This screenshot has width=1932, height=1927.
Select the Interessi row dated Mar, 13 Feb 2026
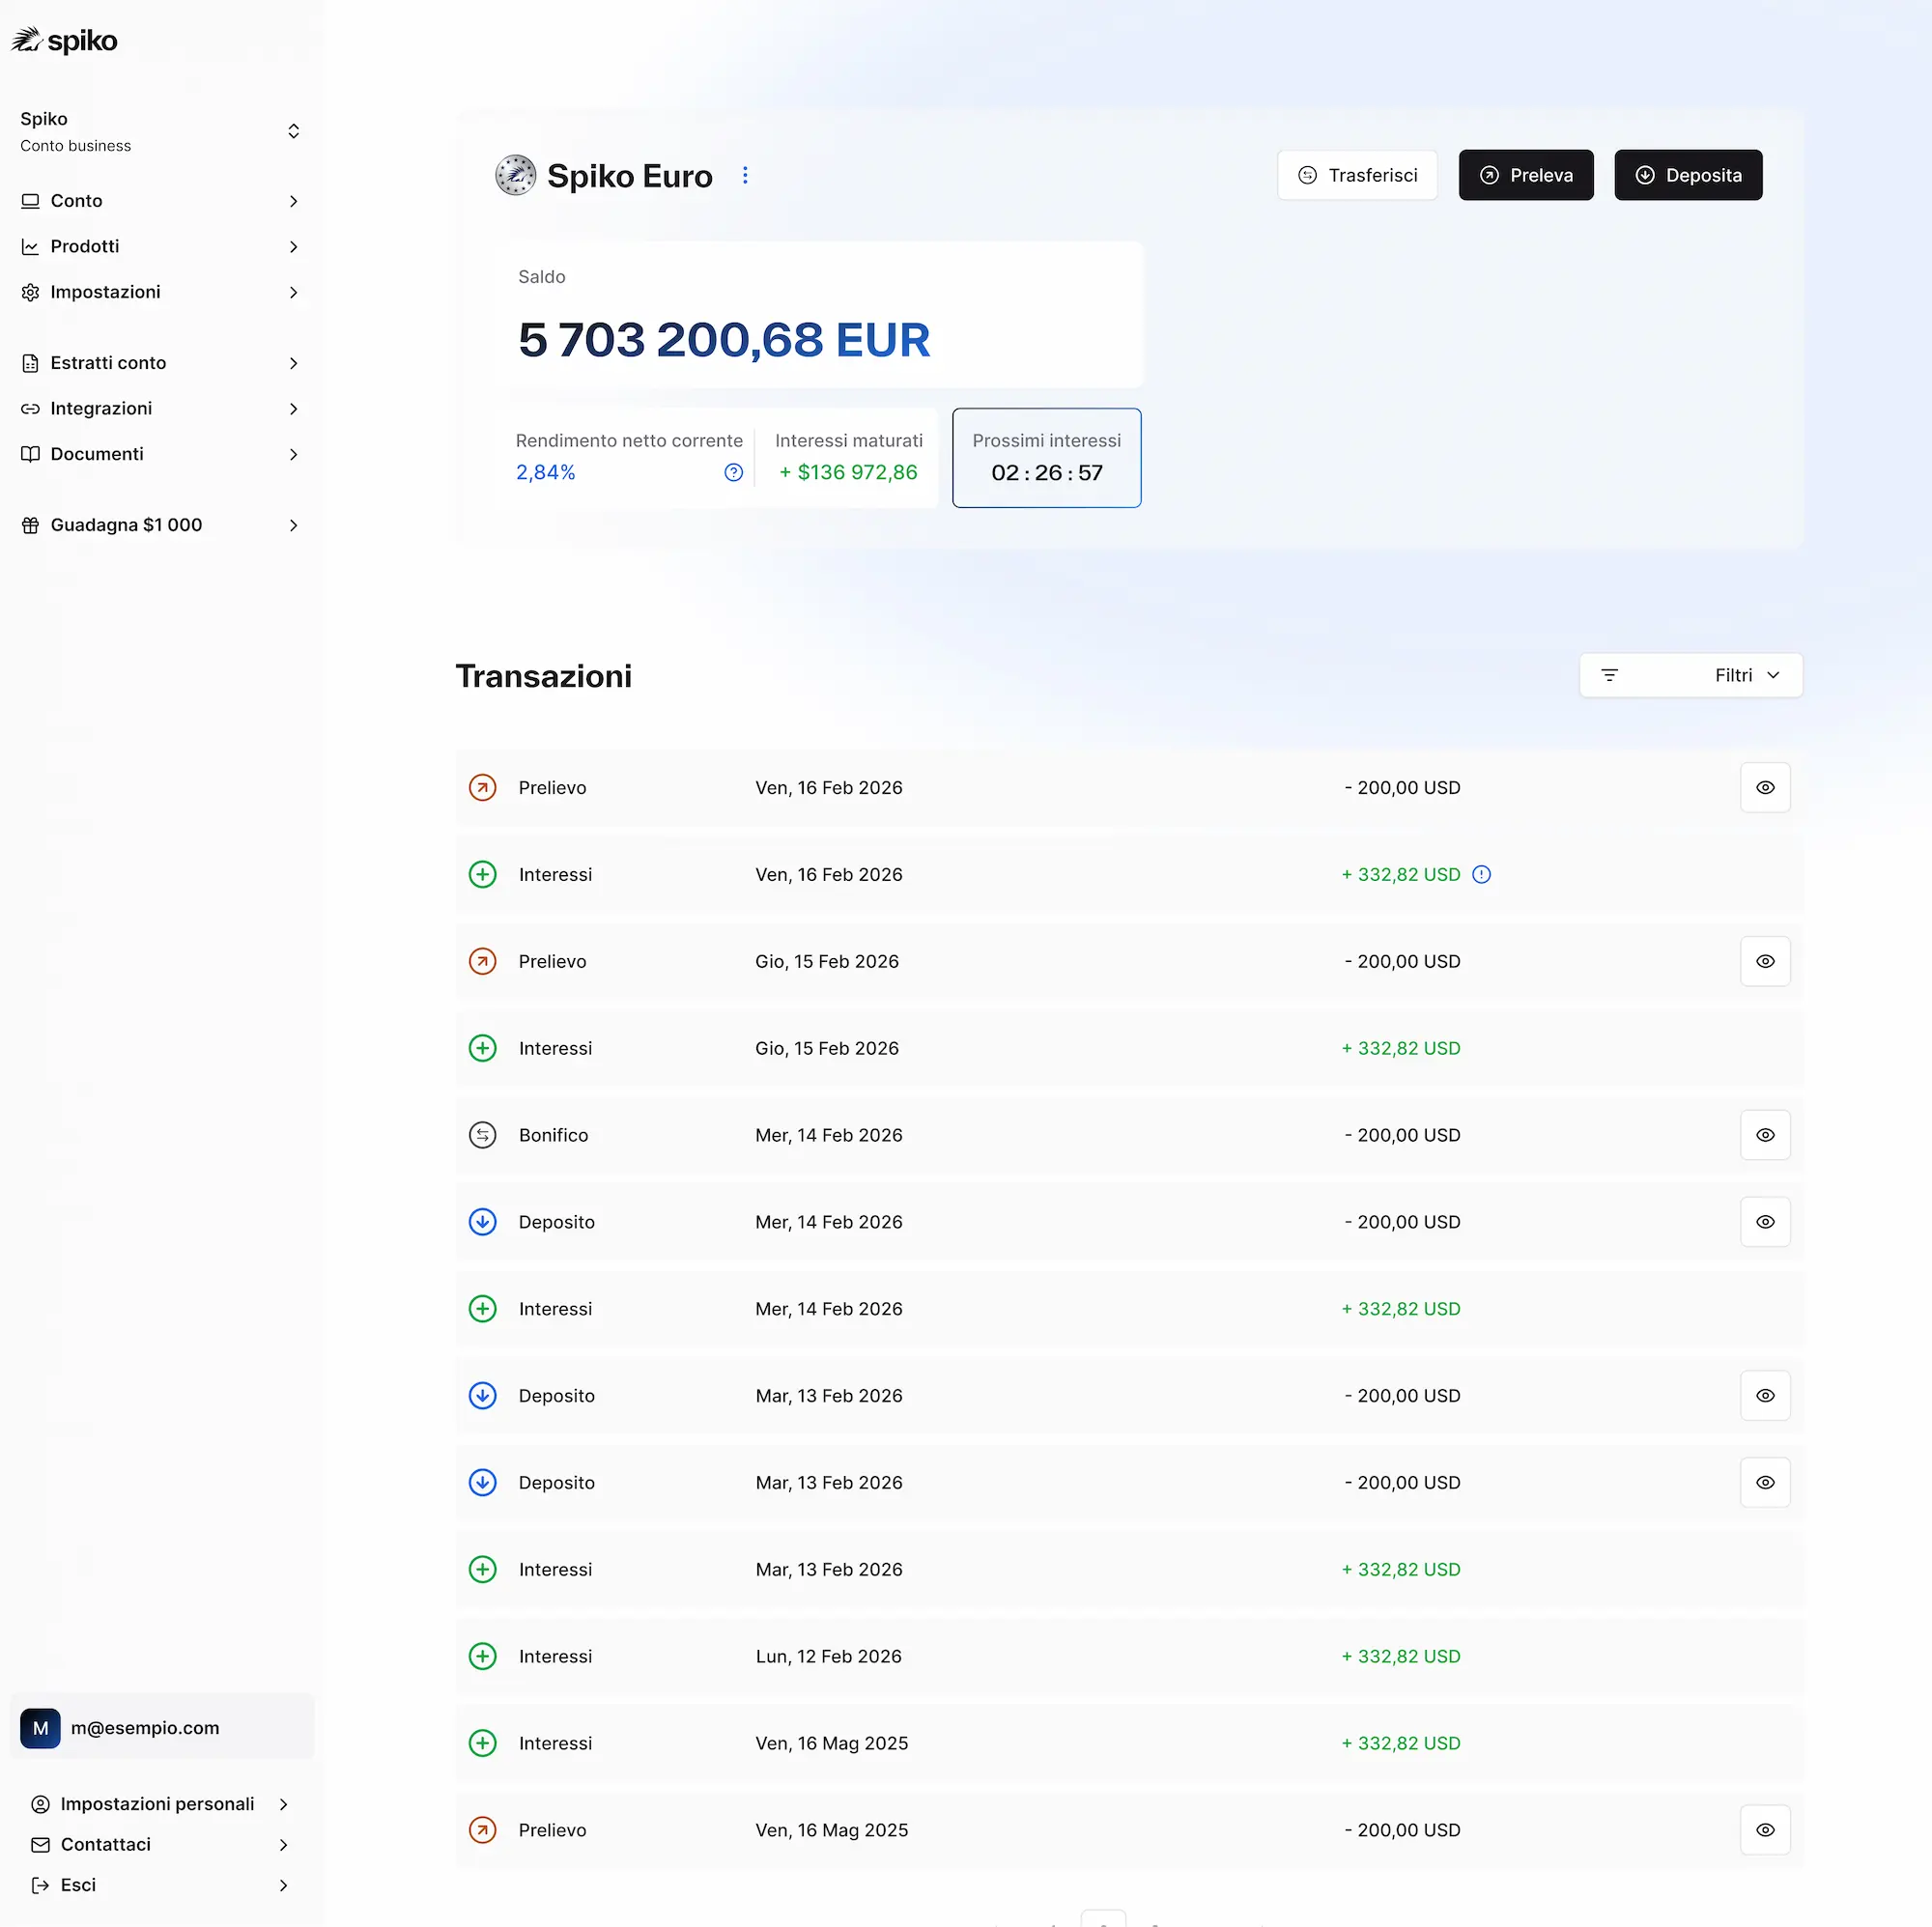(1129, 1569)
